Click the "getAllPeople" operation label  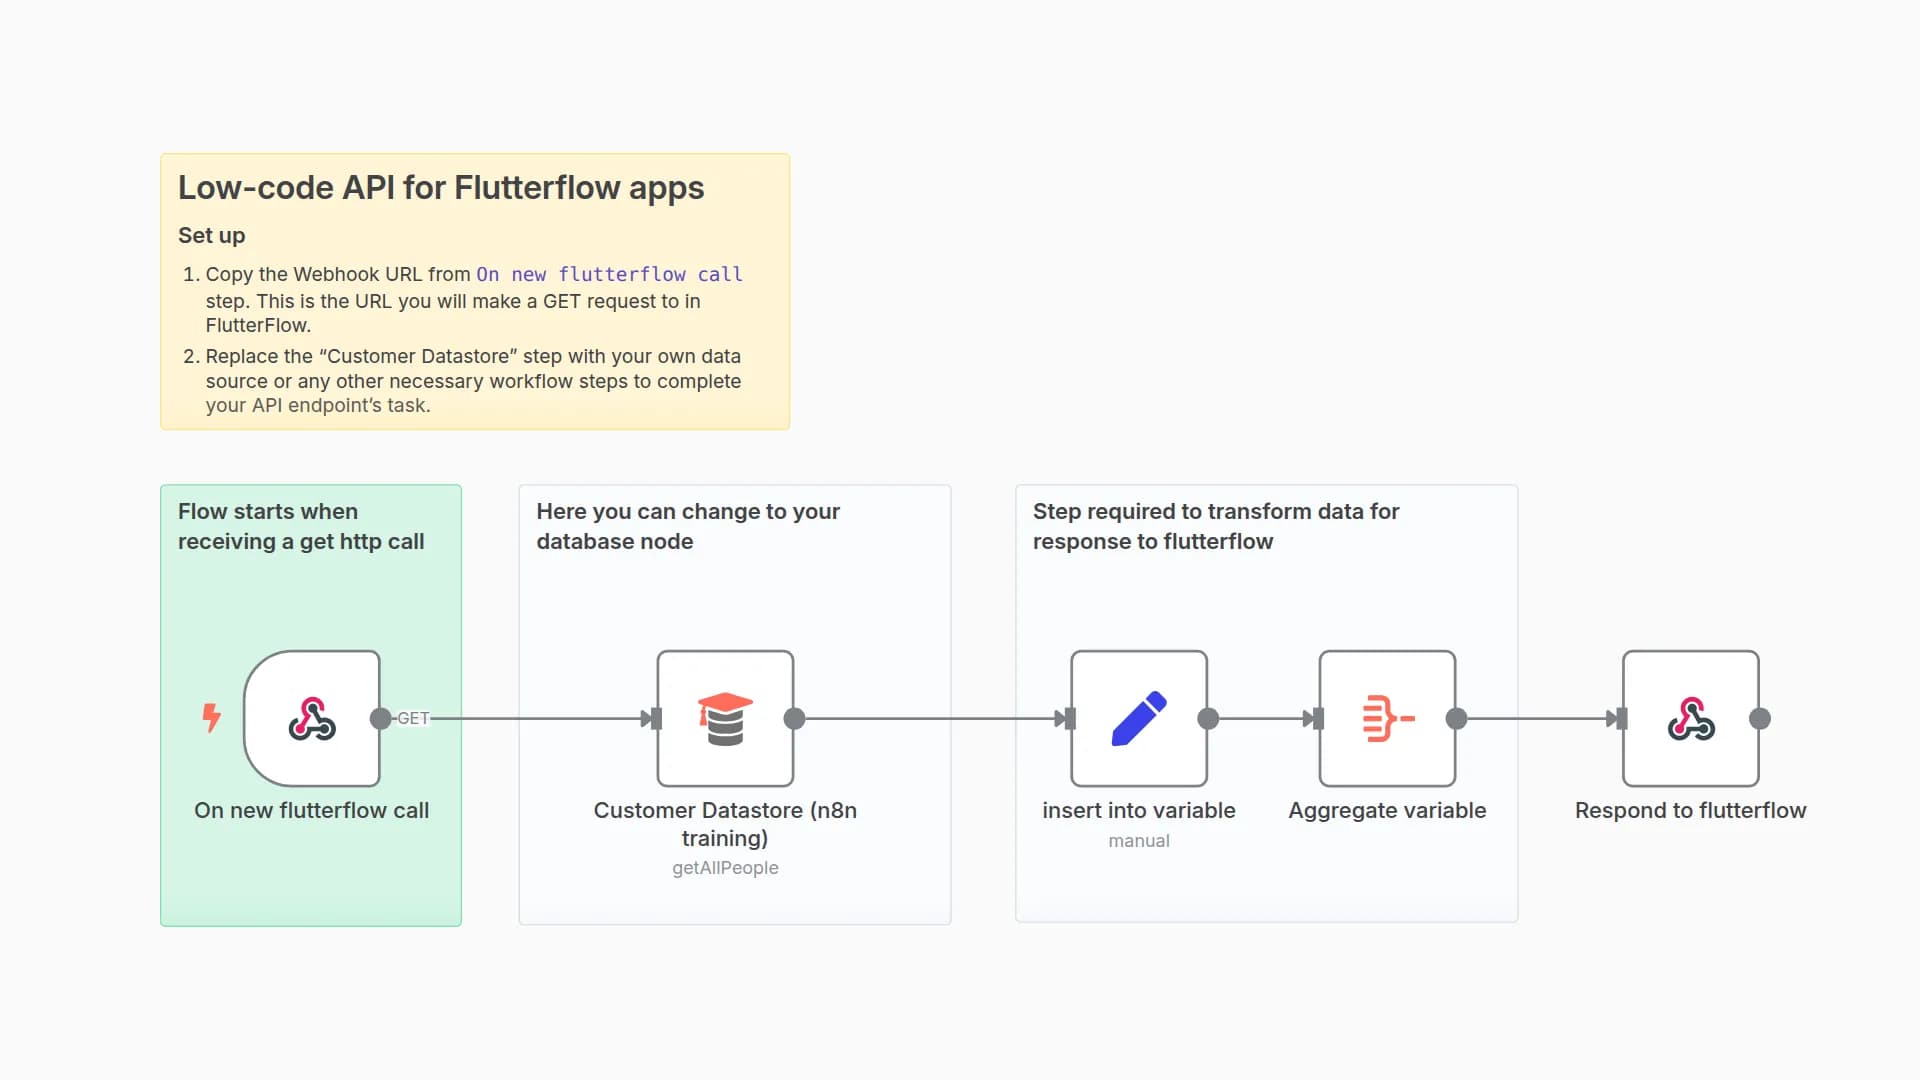(x=725, y=868)
